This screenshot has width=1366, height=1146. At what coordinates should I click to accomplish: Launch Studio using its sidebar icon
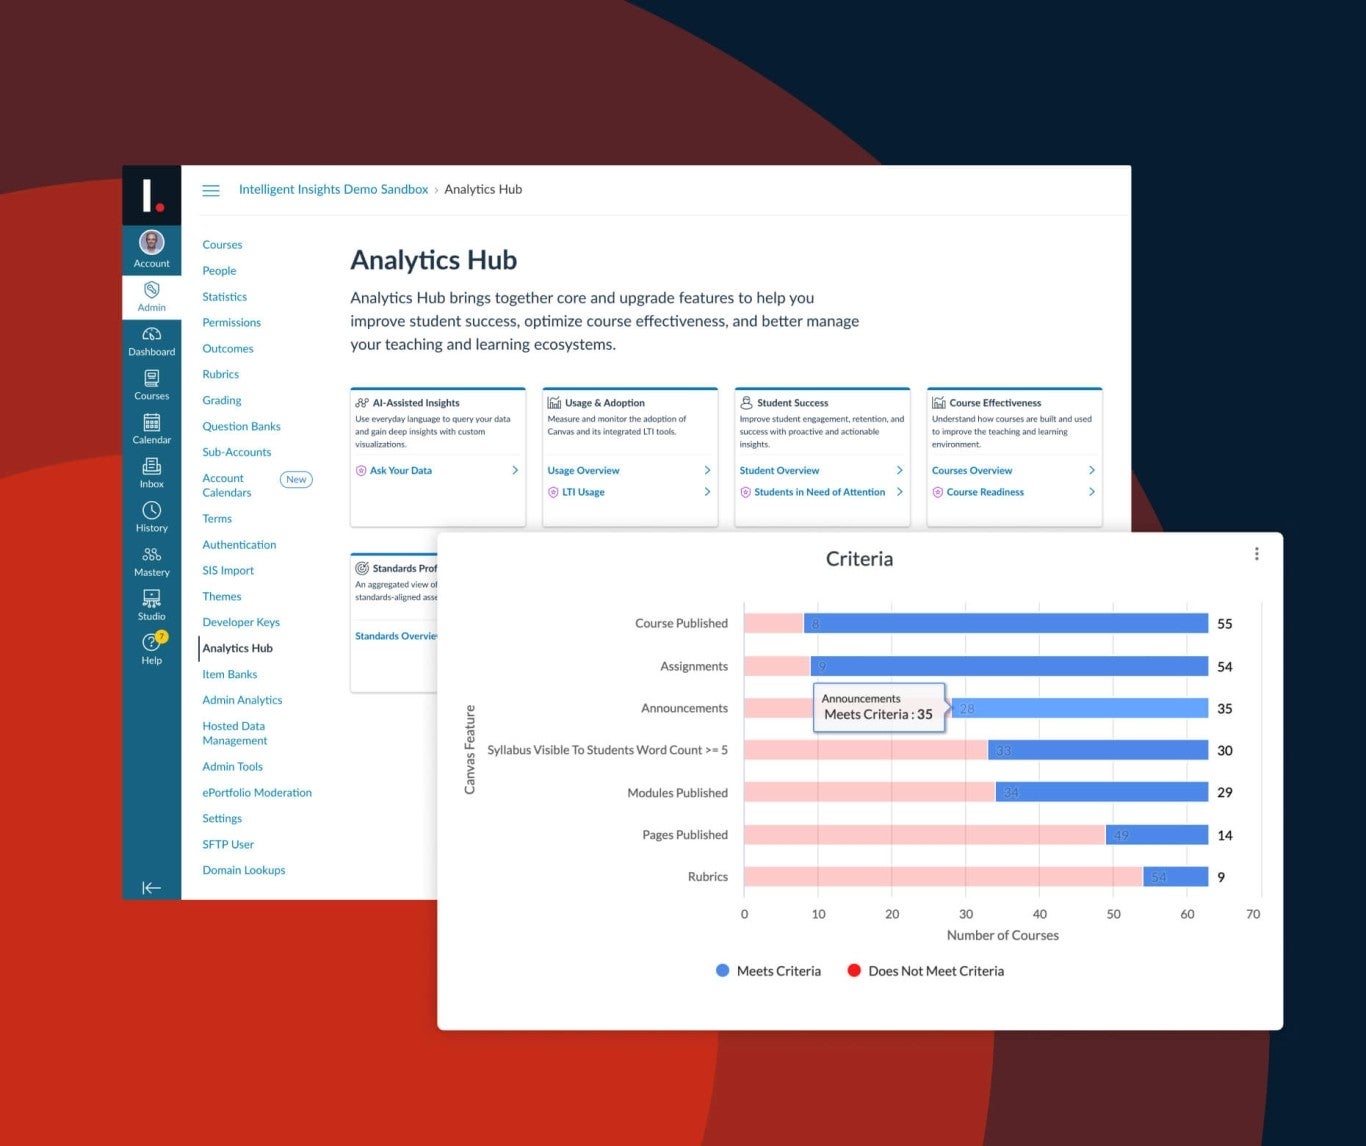pos(151,604)
